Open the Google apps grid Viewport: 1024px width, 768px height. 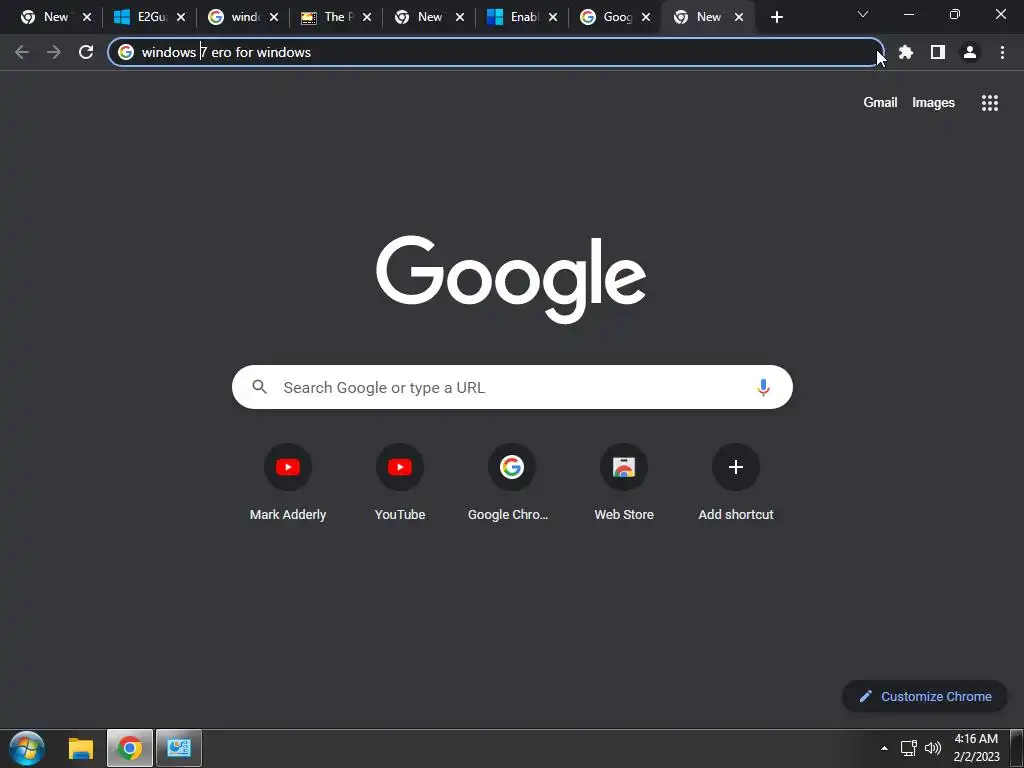tap(990, 103)
